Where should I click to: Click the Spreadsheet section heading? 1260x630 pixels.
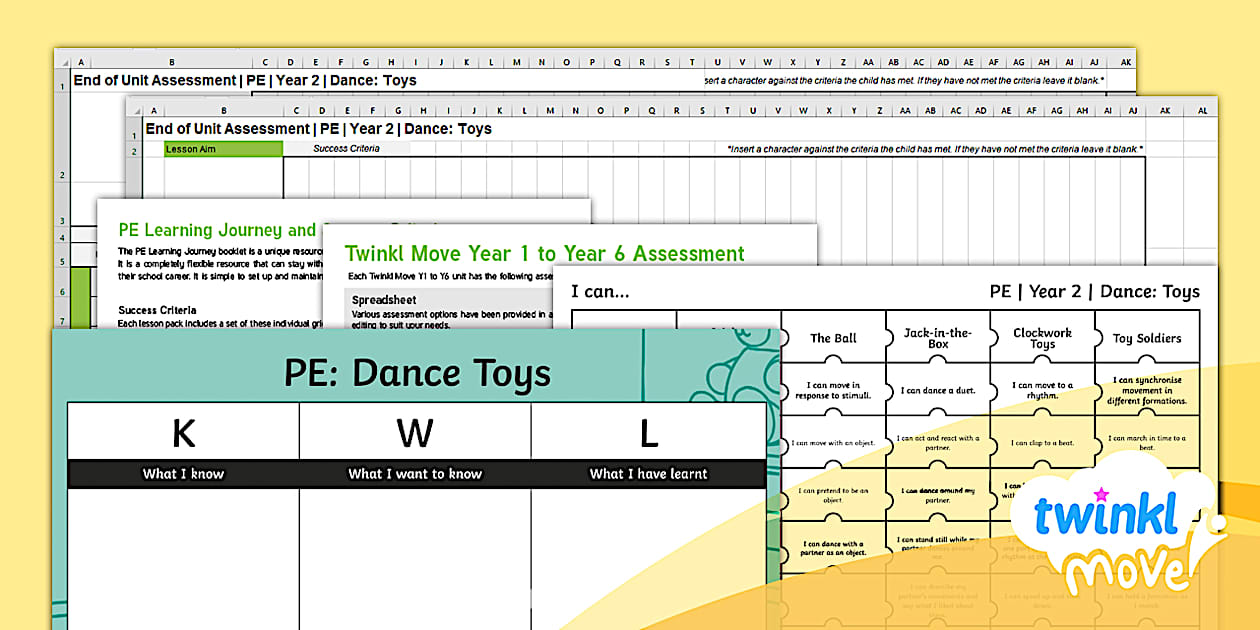click(x=385, y=299)
